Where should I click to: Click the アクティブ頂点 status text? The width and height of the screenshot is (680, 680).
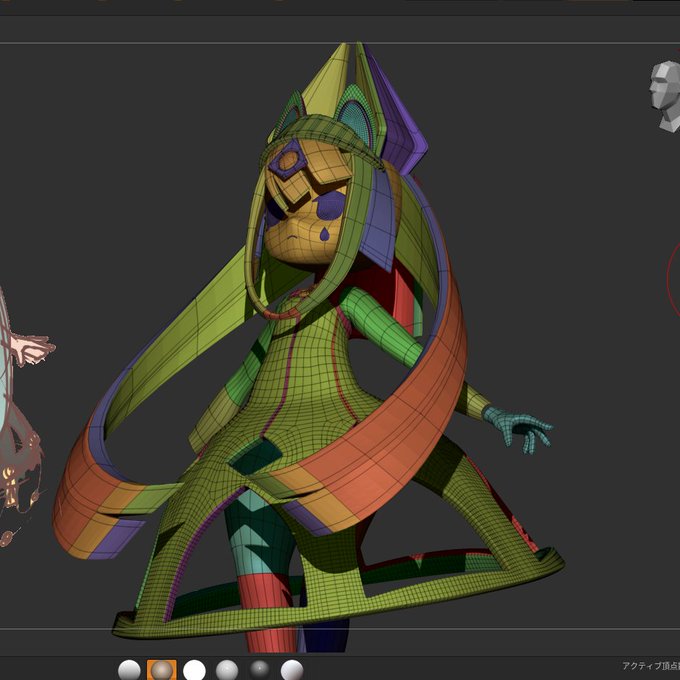coord(651,666)
